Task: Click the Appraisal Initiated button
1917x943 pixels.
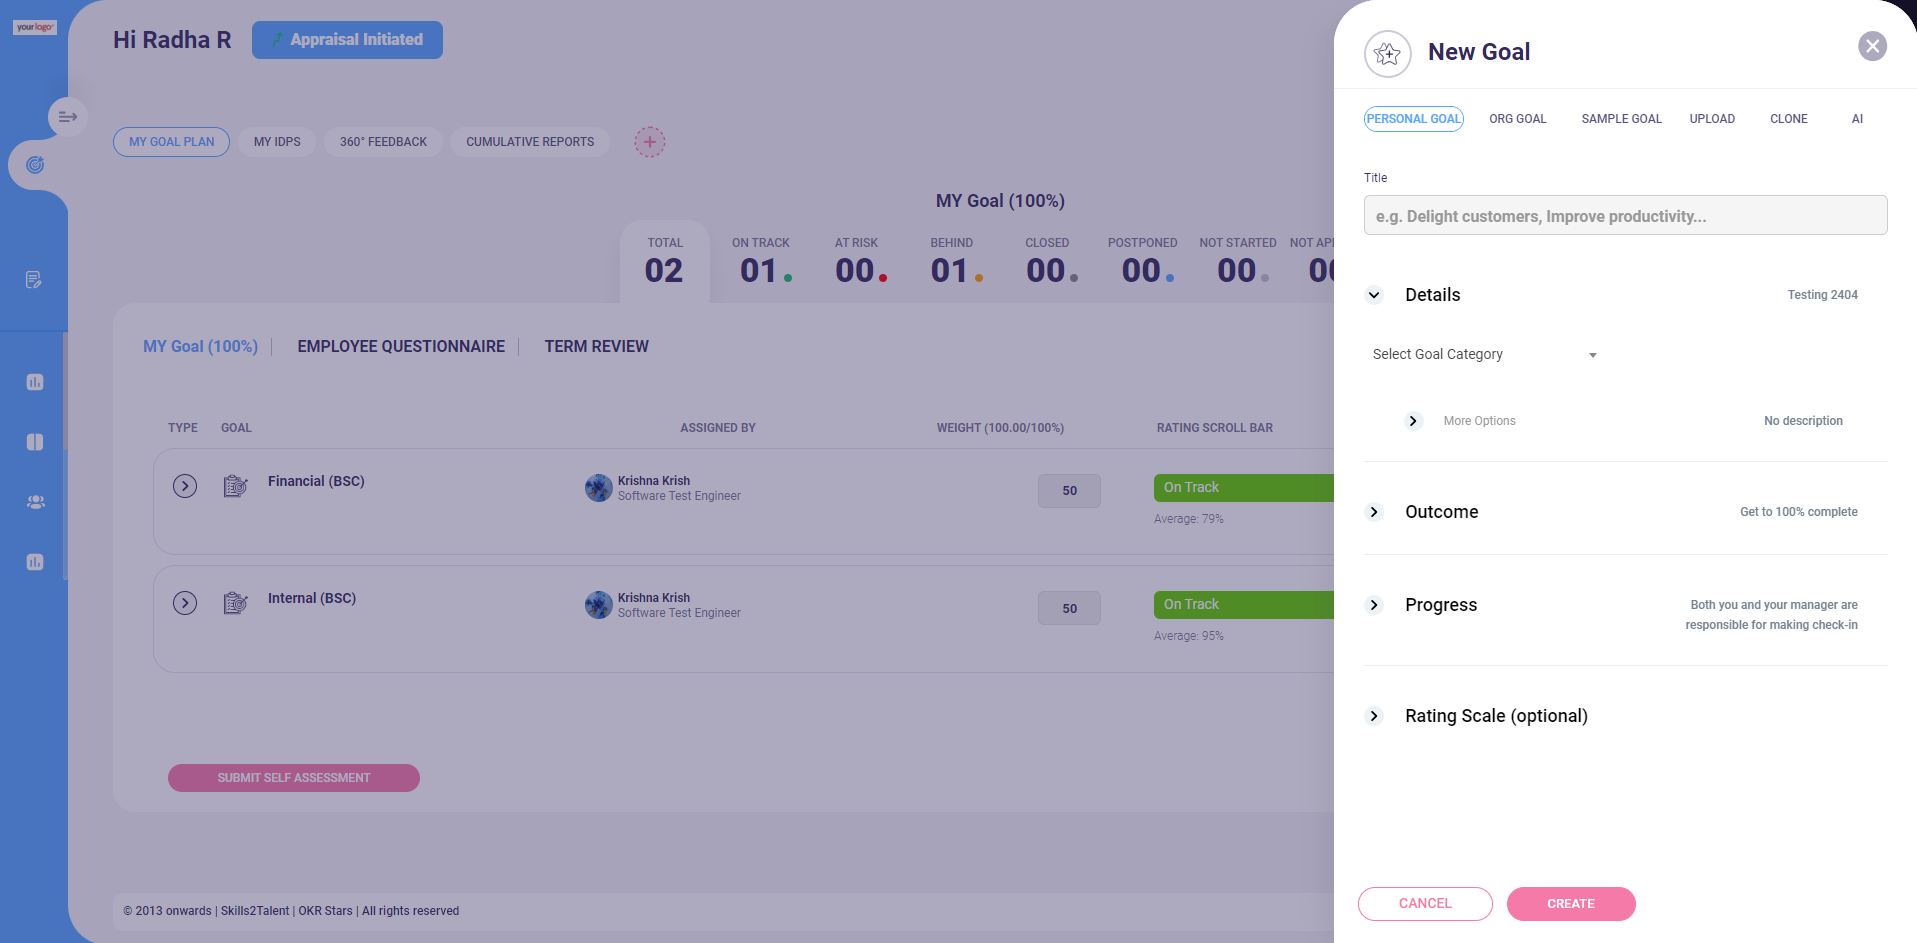Action: [347, 40]
